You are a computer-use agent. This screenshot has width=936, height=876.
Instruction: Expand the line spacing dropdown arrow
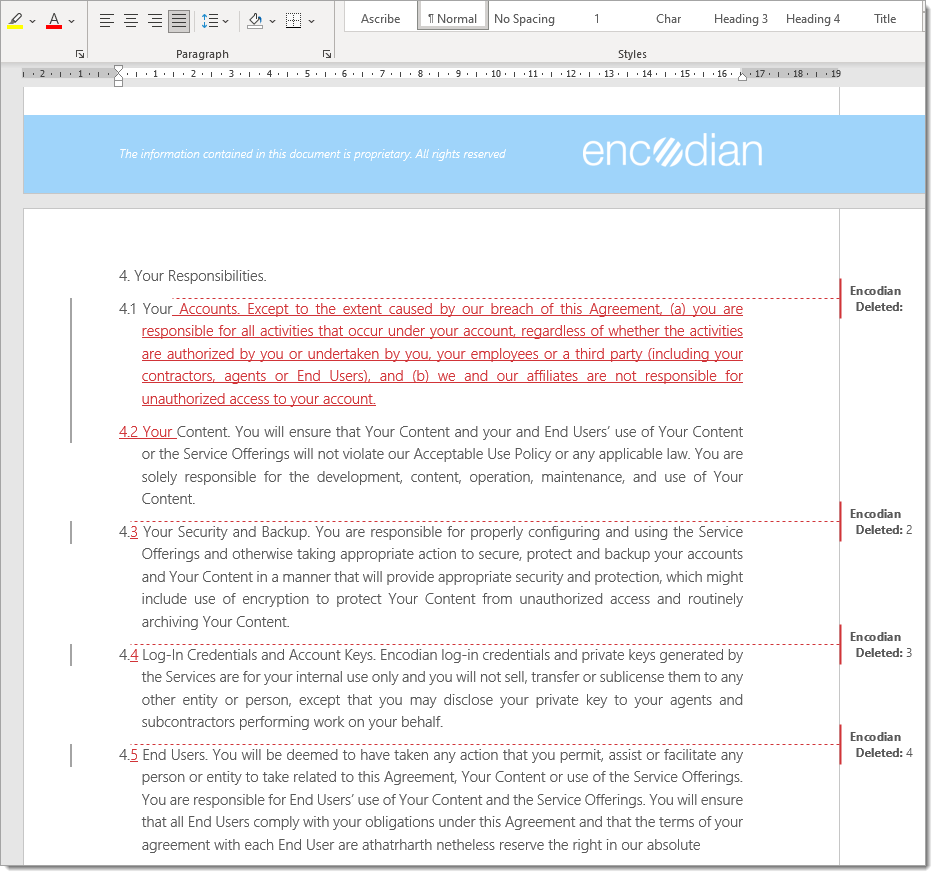coord(226,21)
